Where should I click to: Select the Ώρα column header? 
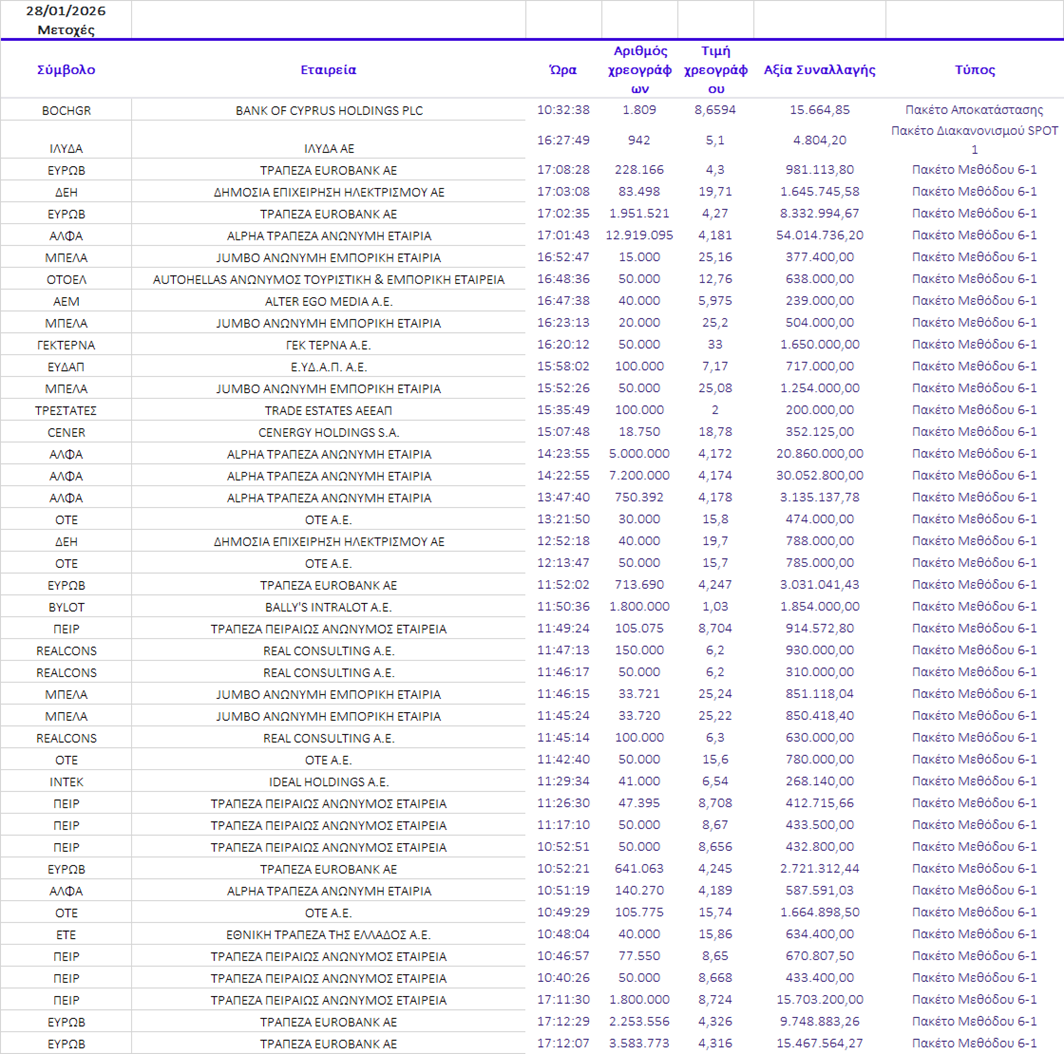tap(563, 69)
